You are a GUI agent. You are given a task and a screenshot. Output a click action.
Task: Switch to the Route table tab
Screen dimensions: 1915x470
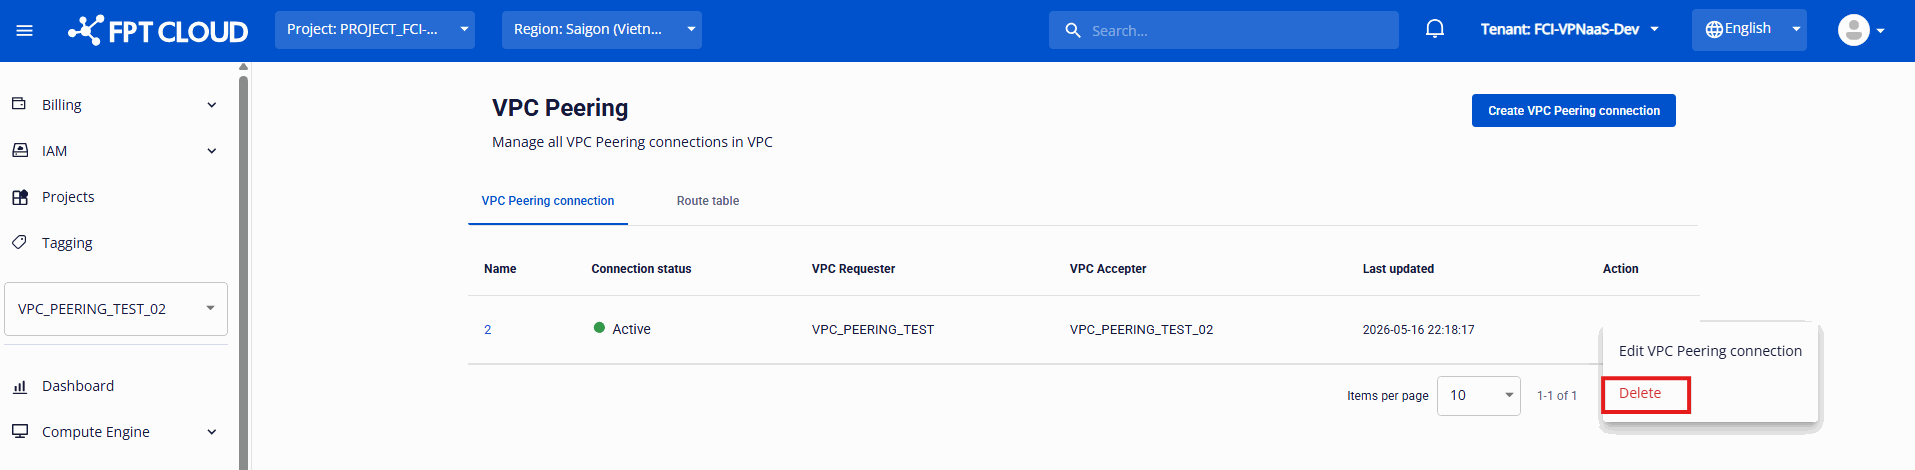(x=708, y=201)
